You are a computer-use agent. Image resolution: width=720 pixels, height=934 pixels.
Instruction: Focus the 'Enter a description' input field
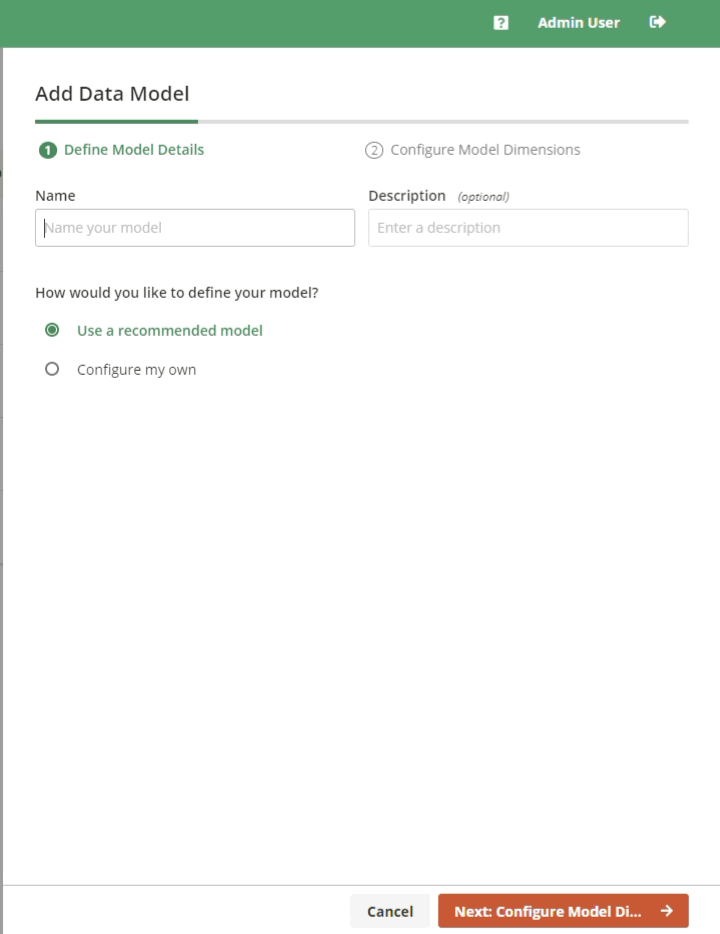click(x=528, y=228)
